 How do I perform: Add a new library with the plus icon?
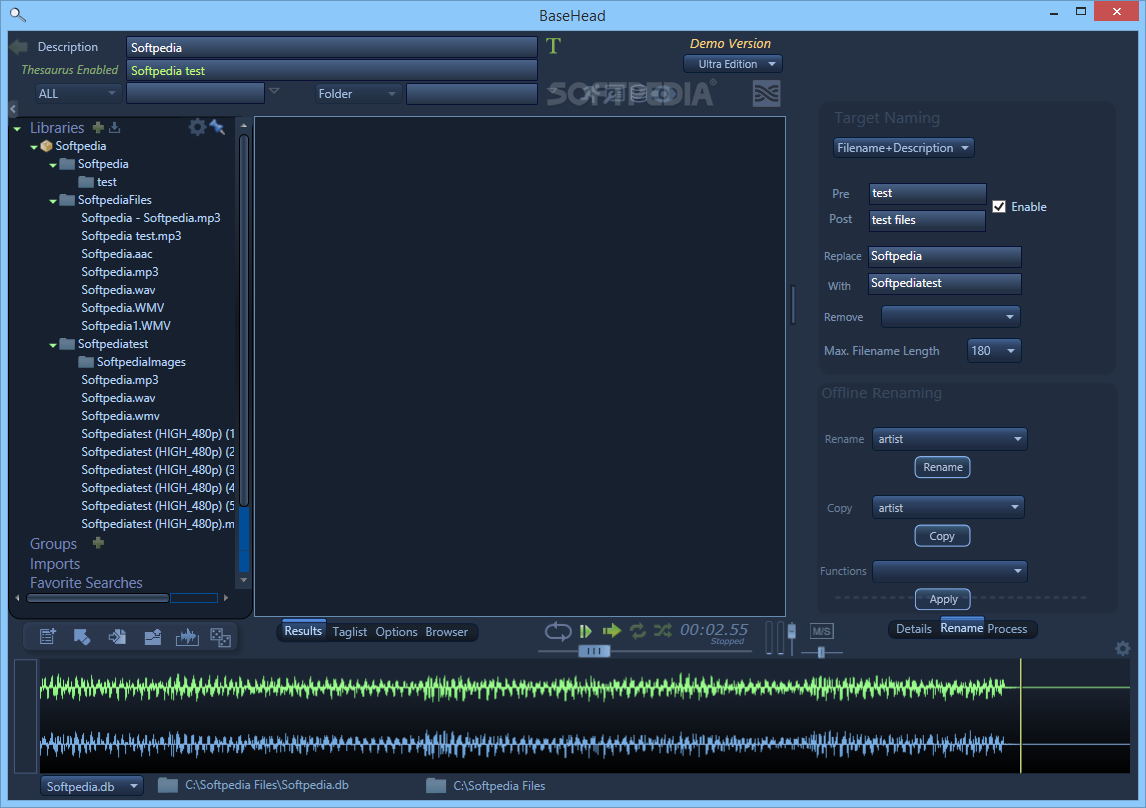[98, 127]
